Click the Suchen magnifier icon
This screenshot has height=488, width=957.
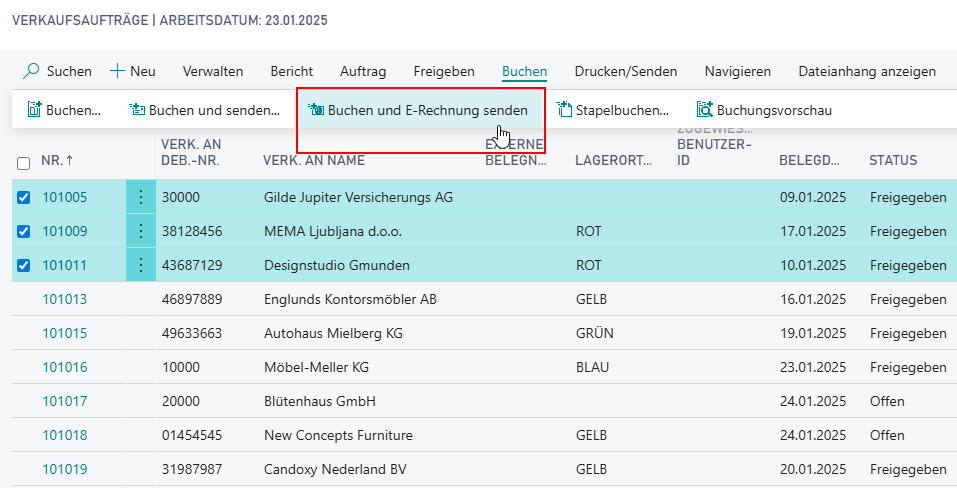click(32, 71)
